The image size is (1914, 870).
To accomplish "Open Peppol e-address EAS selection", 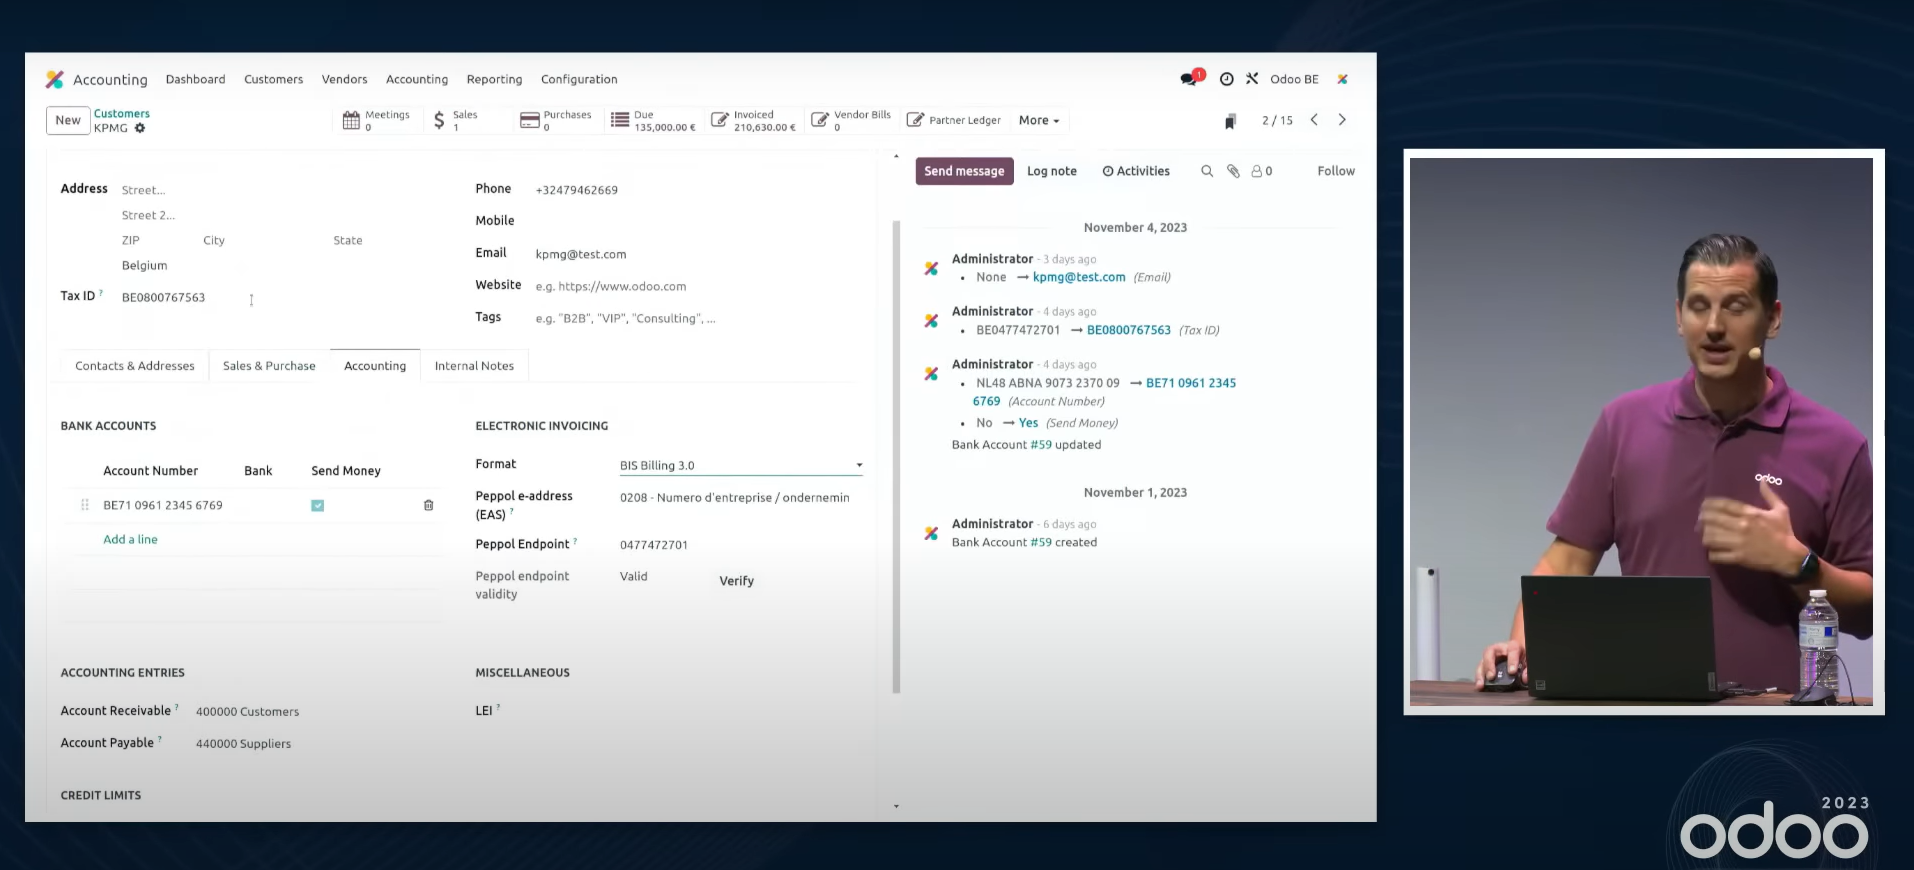I will point(741,497).
